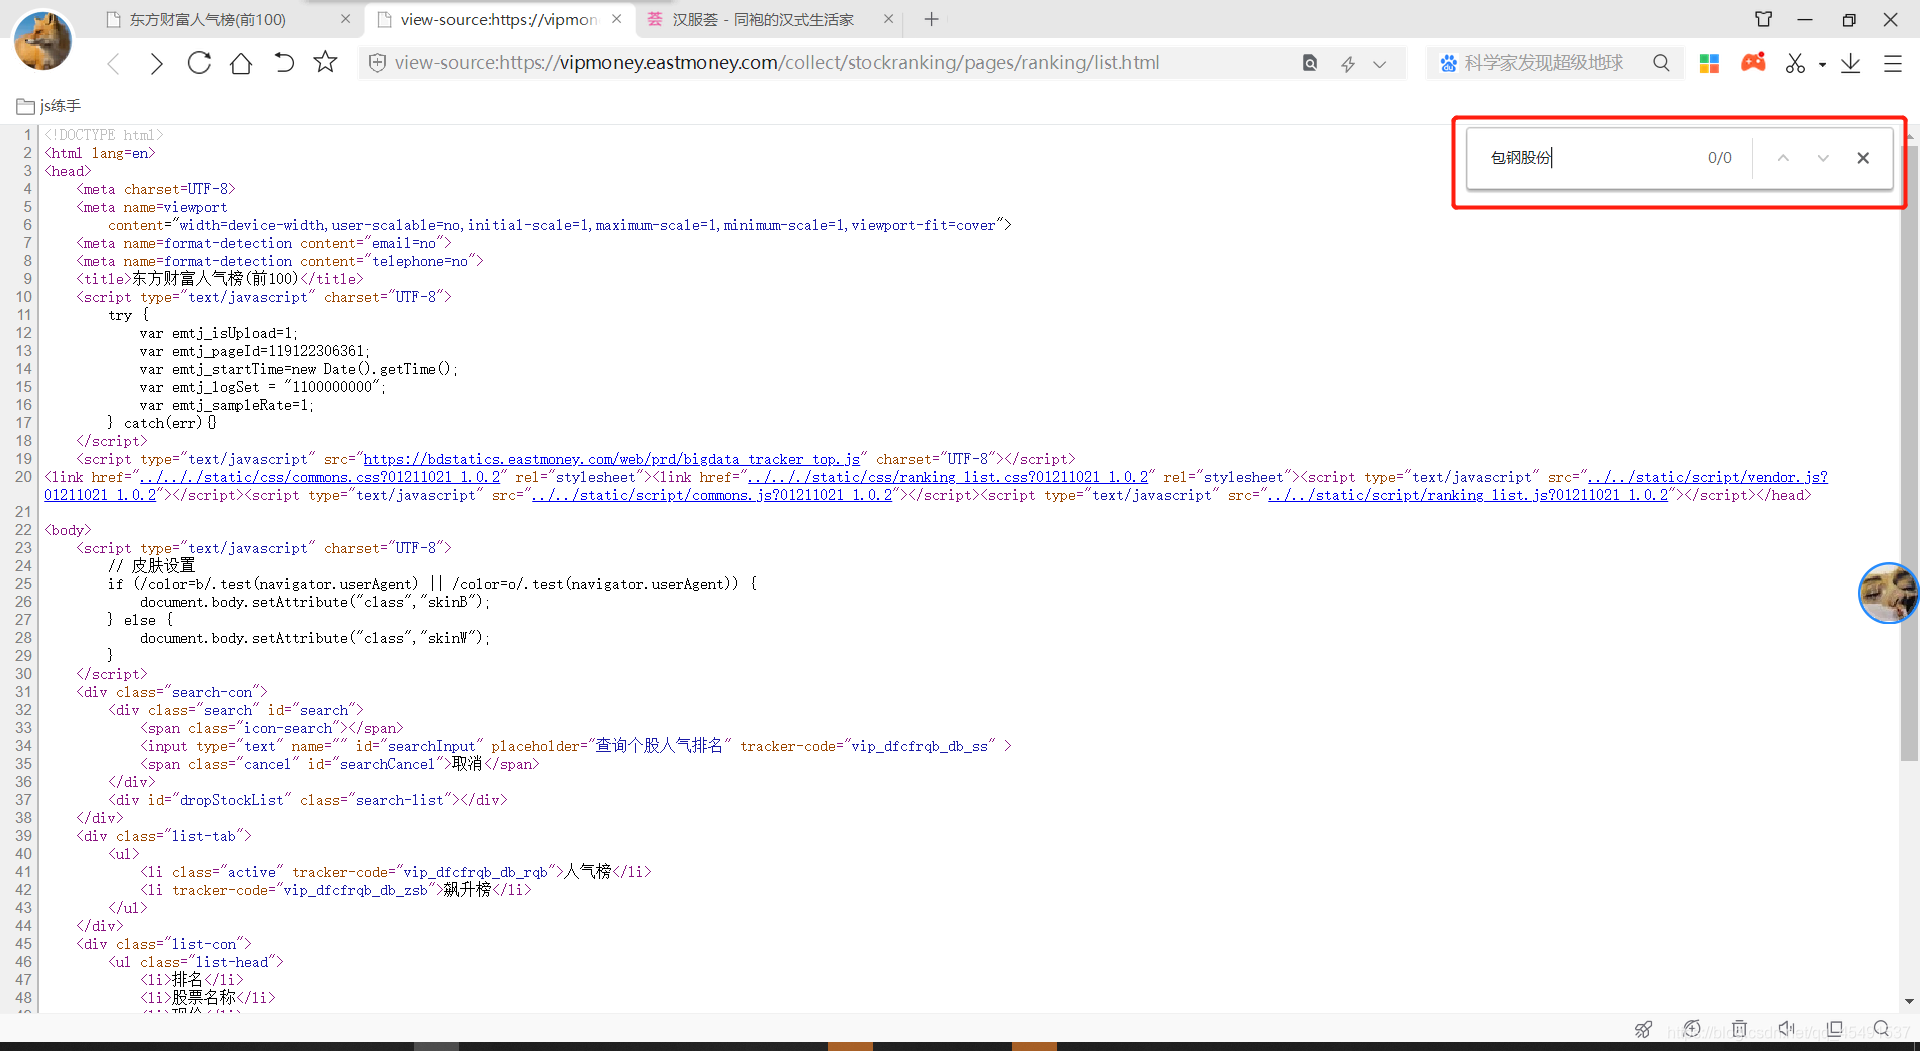Click the emtj_pageId=119122306361 line

pyautogui.click(x=255, y=351)
